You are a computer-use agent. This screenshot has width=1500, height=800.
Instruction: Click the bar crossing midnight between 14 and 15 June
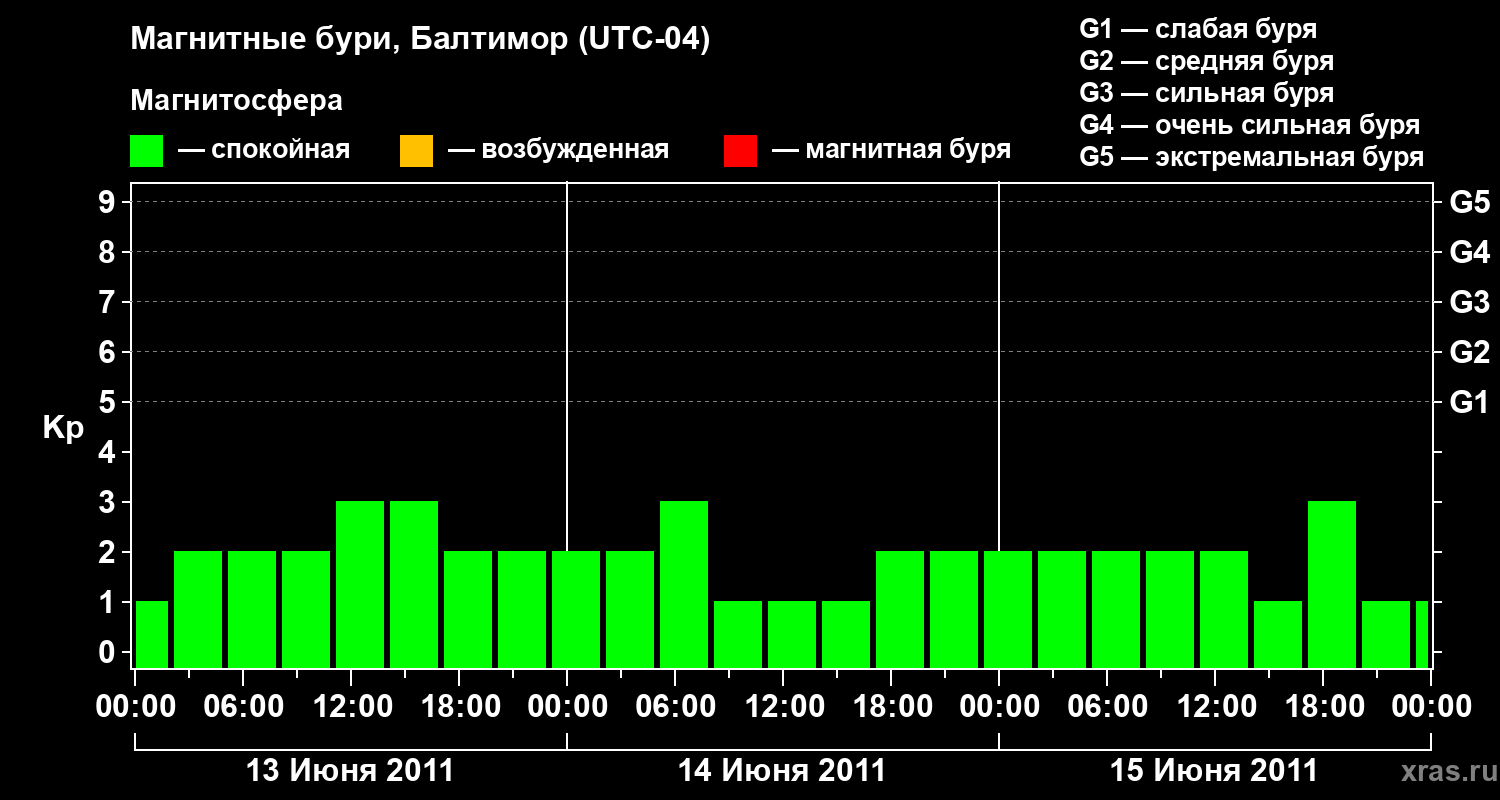click(x=1008, y=609)
